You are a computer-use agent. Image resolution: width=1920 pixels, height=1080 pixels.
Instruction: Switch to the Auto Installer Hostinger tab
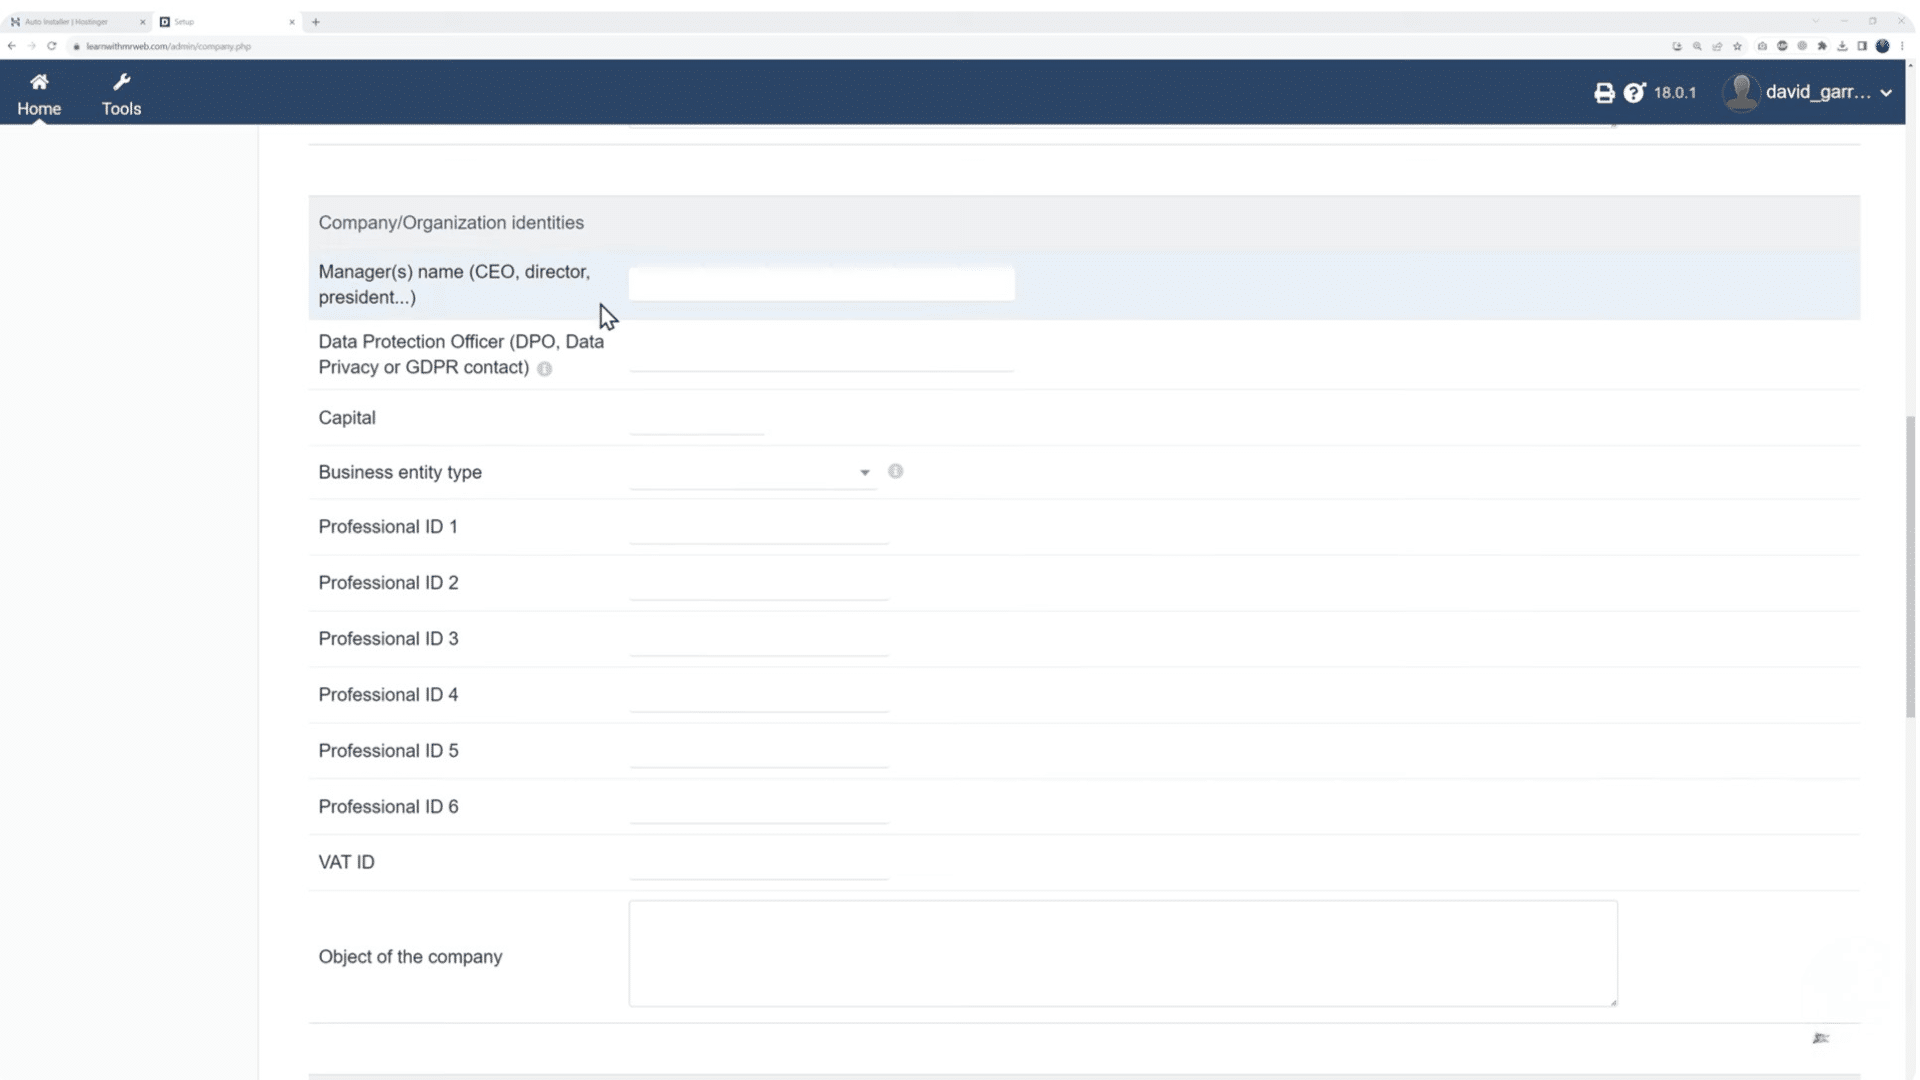click(70, 21)
